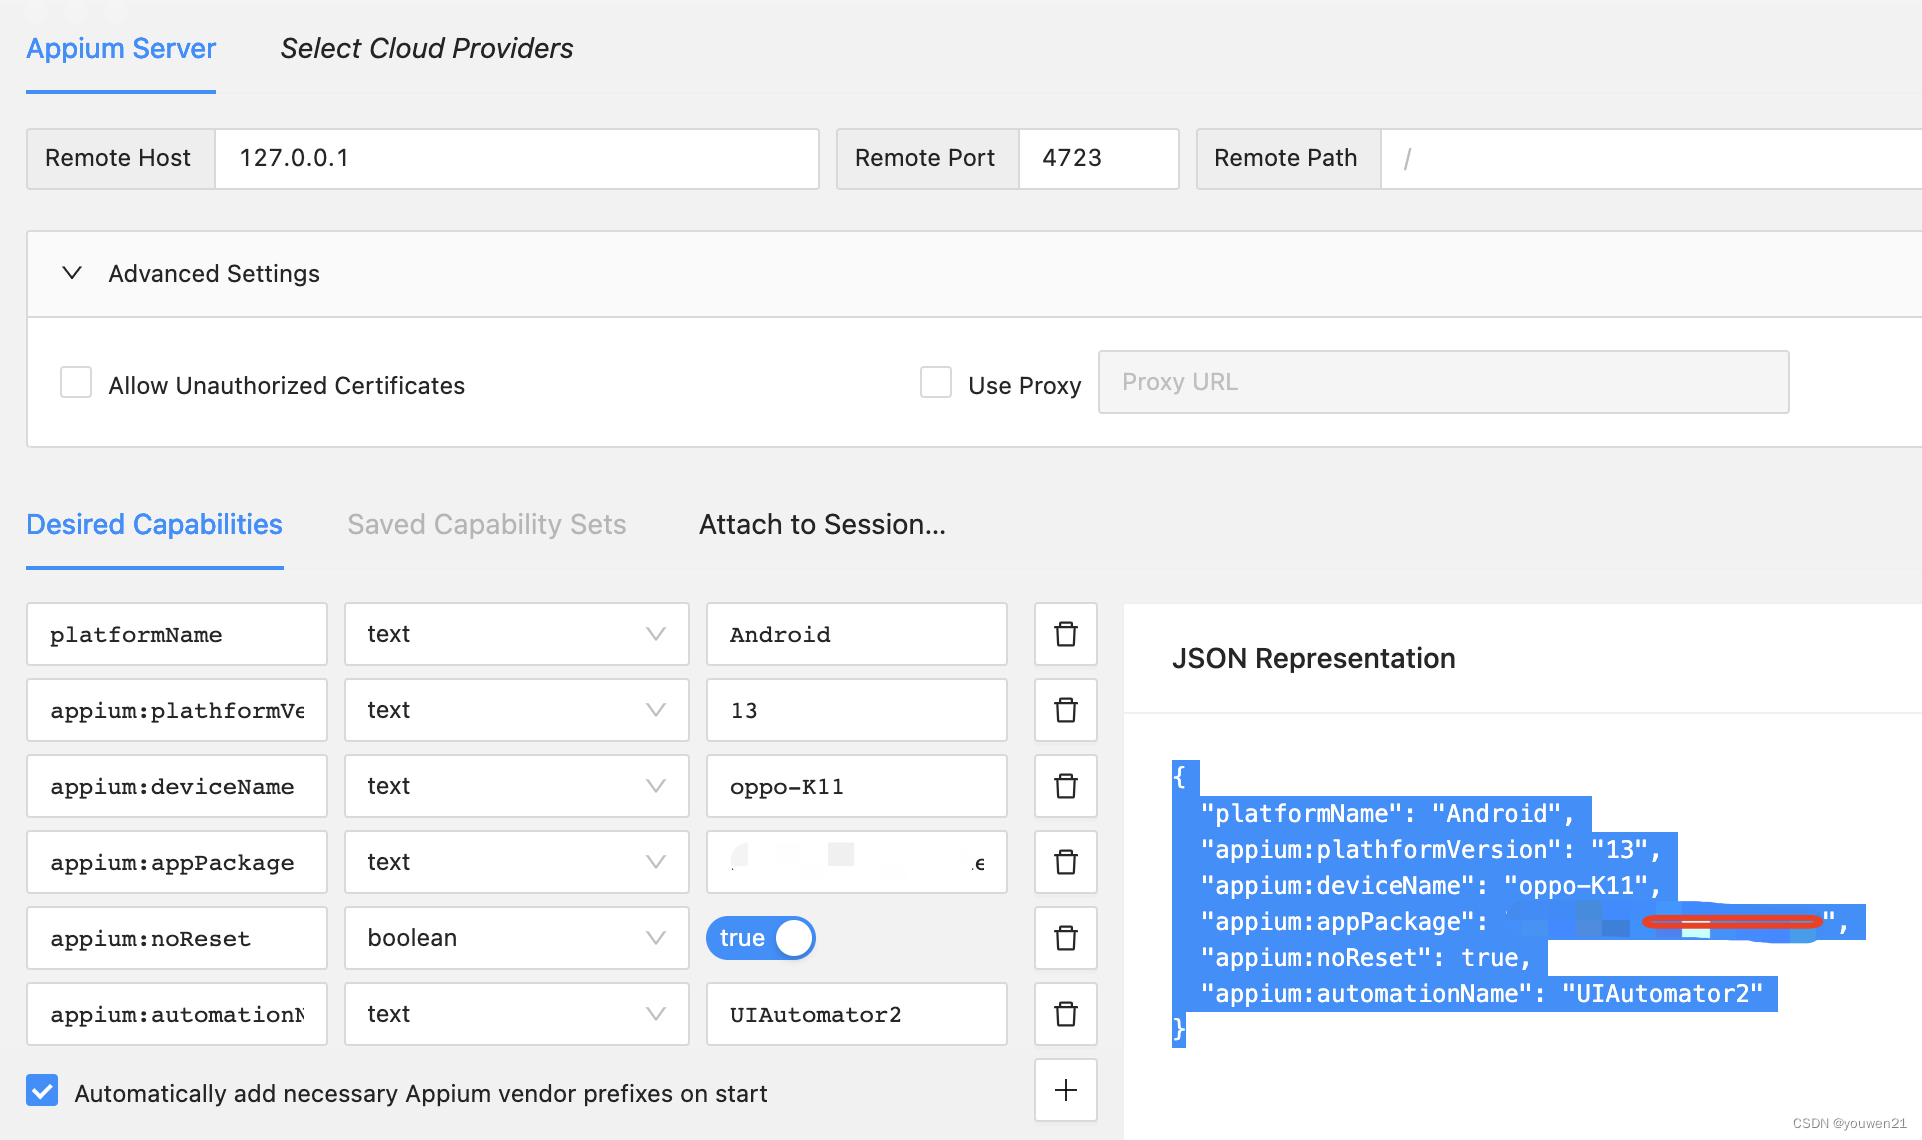Switch to Attach to Session tab

pyautogui.click(x=822, y=524)
